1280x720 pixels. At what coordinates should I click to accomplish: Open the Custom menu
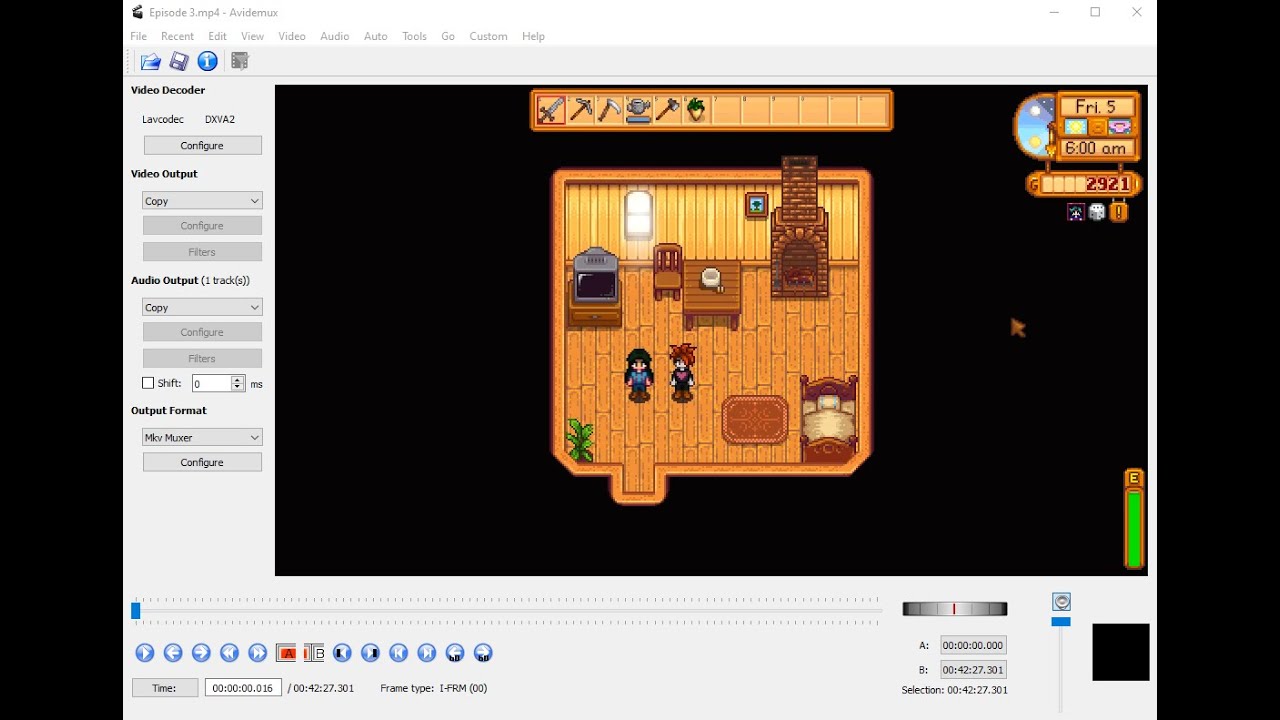[x=488, y=36]
